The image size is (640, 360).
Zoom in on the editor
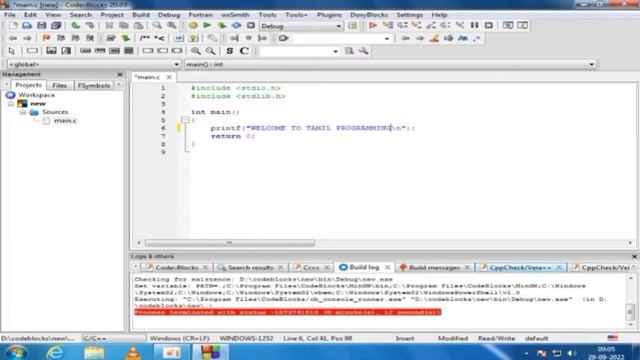tap(196, 51)
